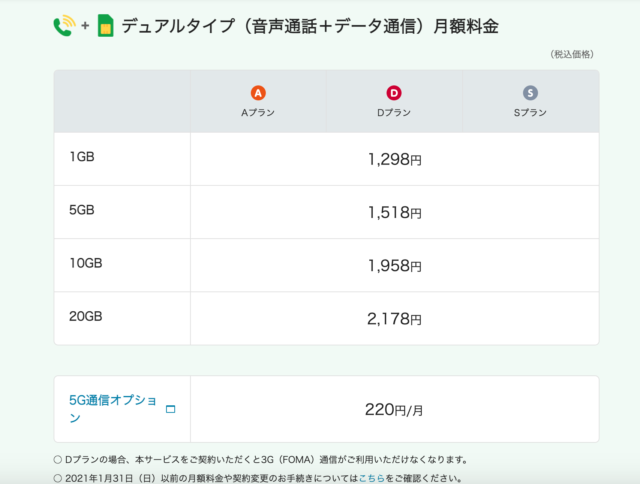640x484 pixels.
Task: Open the 5G通信オプション link
Action: coord(113,409)
